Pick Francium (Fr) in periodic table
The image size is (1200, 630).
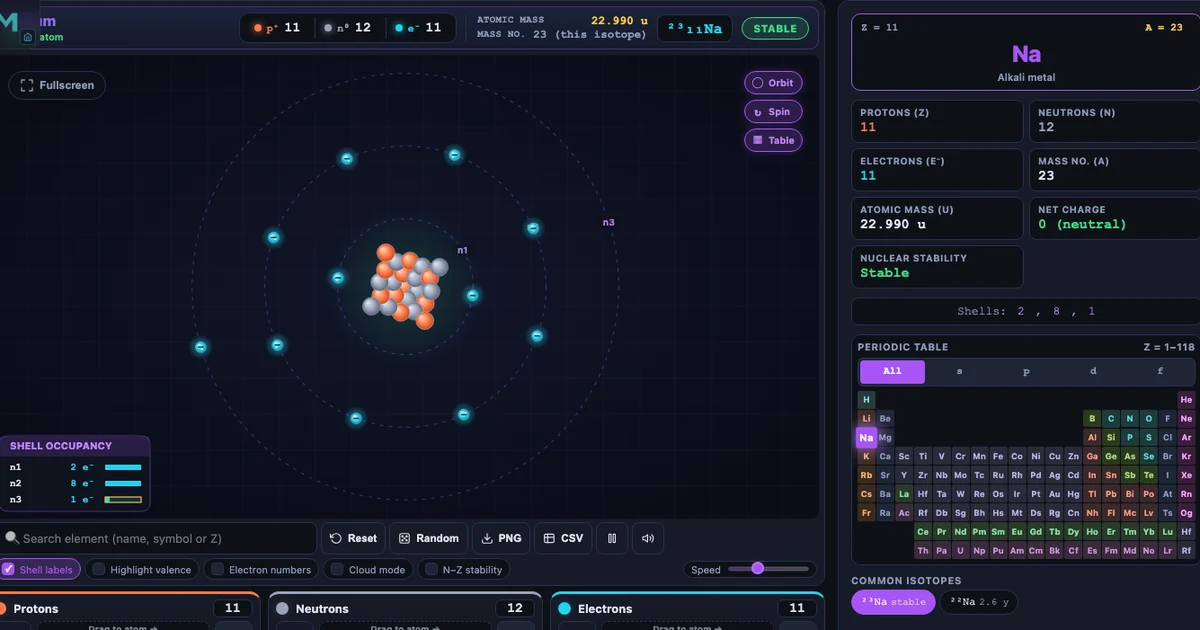pyautogui.click(x=866, y=513)
